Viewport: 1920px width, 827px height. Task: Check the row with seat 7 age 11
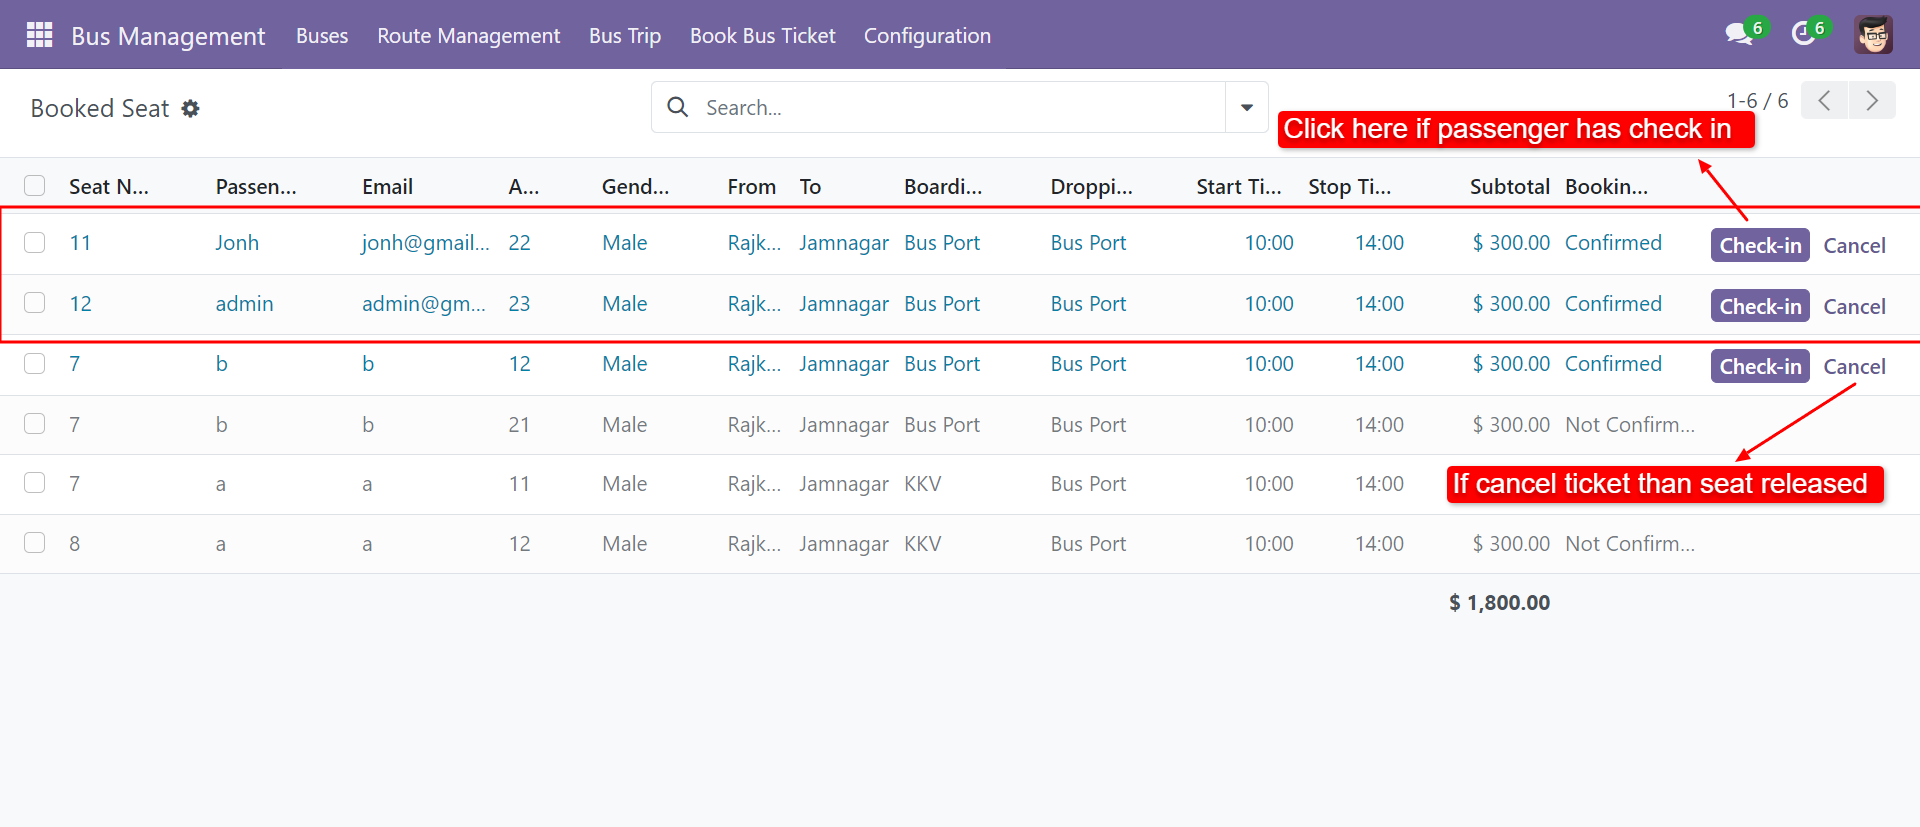click(x=35, y=483)
